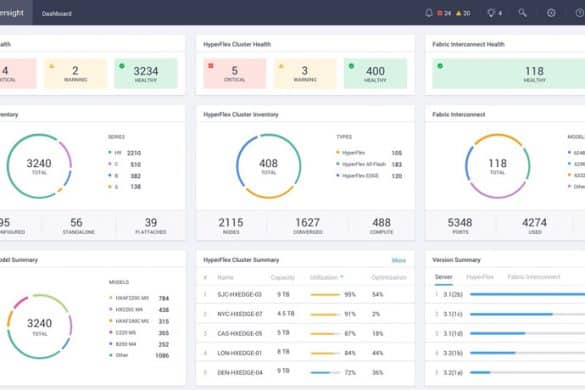This screenshot has width=585, height=390.
Task: Click the green dot on the 3234 healthy tile
Action: (122, 66)
